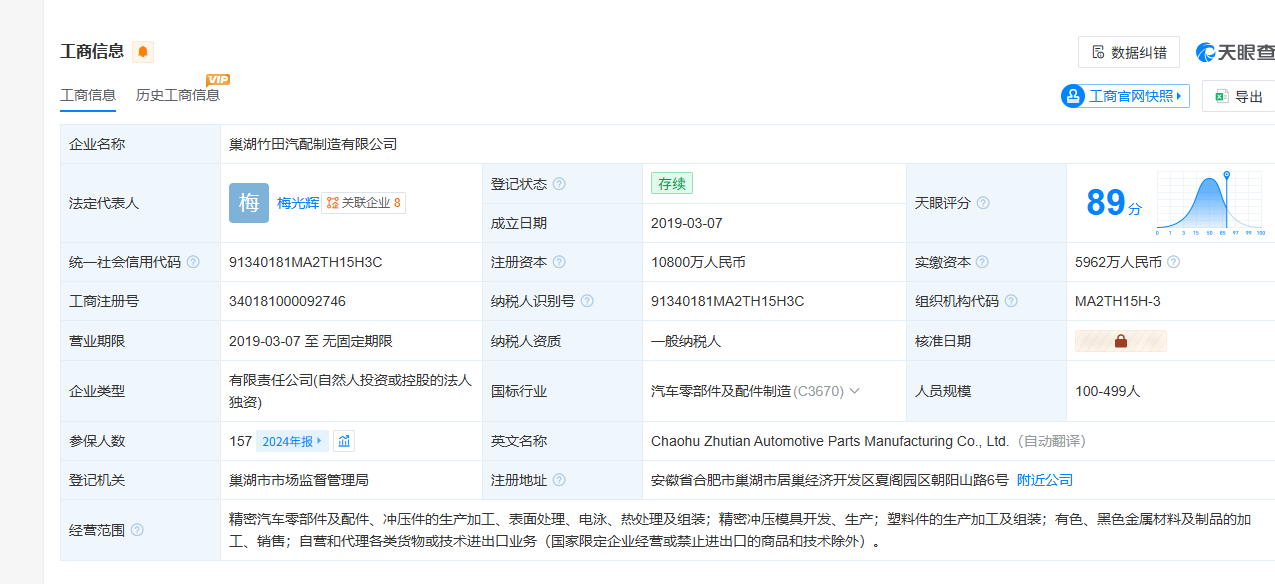Click the 10800万人民币 registered capital value

pyautogui.click(x=698, y=262)
